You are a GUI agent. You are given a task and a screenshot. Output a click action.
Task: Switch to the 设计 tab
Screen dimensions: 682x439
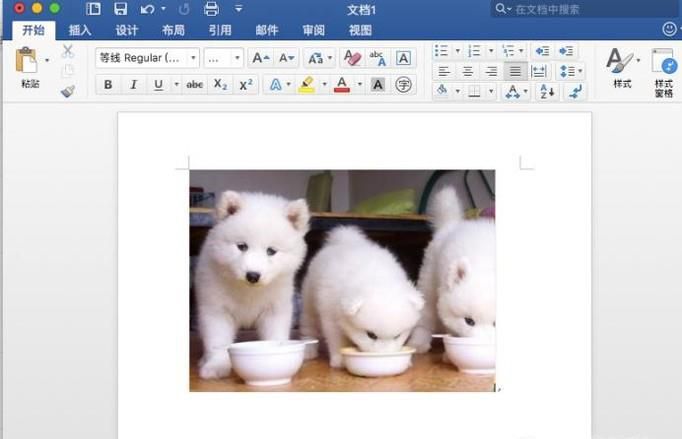click(x=127, y=30)
